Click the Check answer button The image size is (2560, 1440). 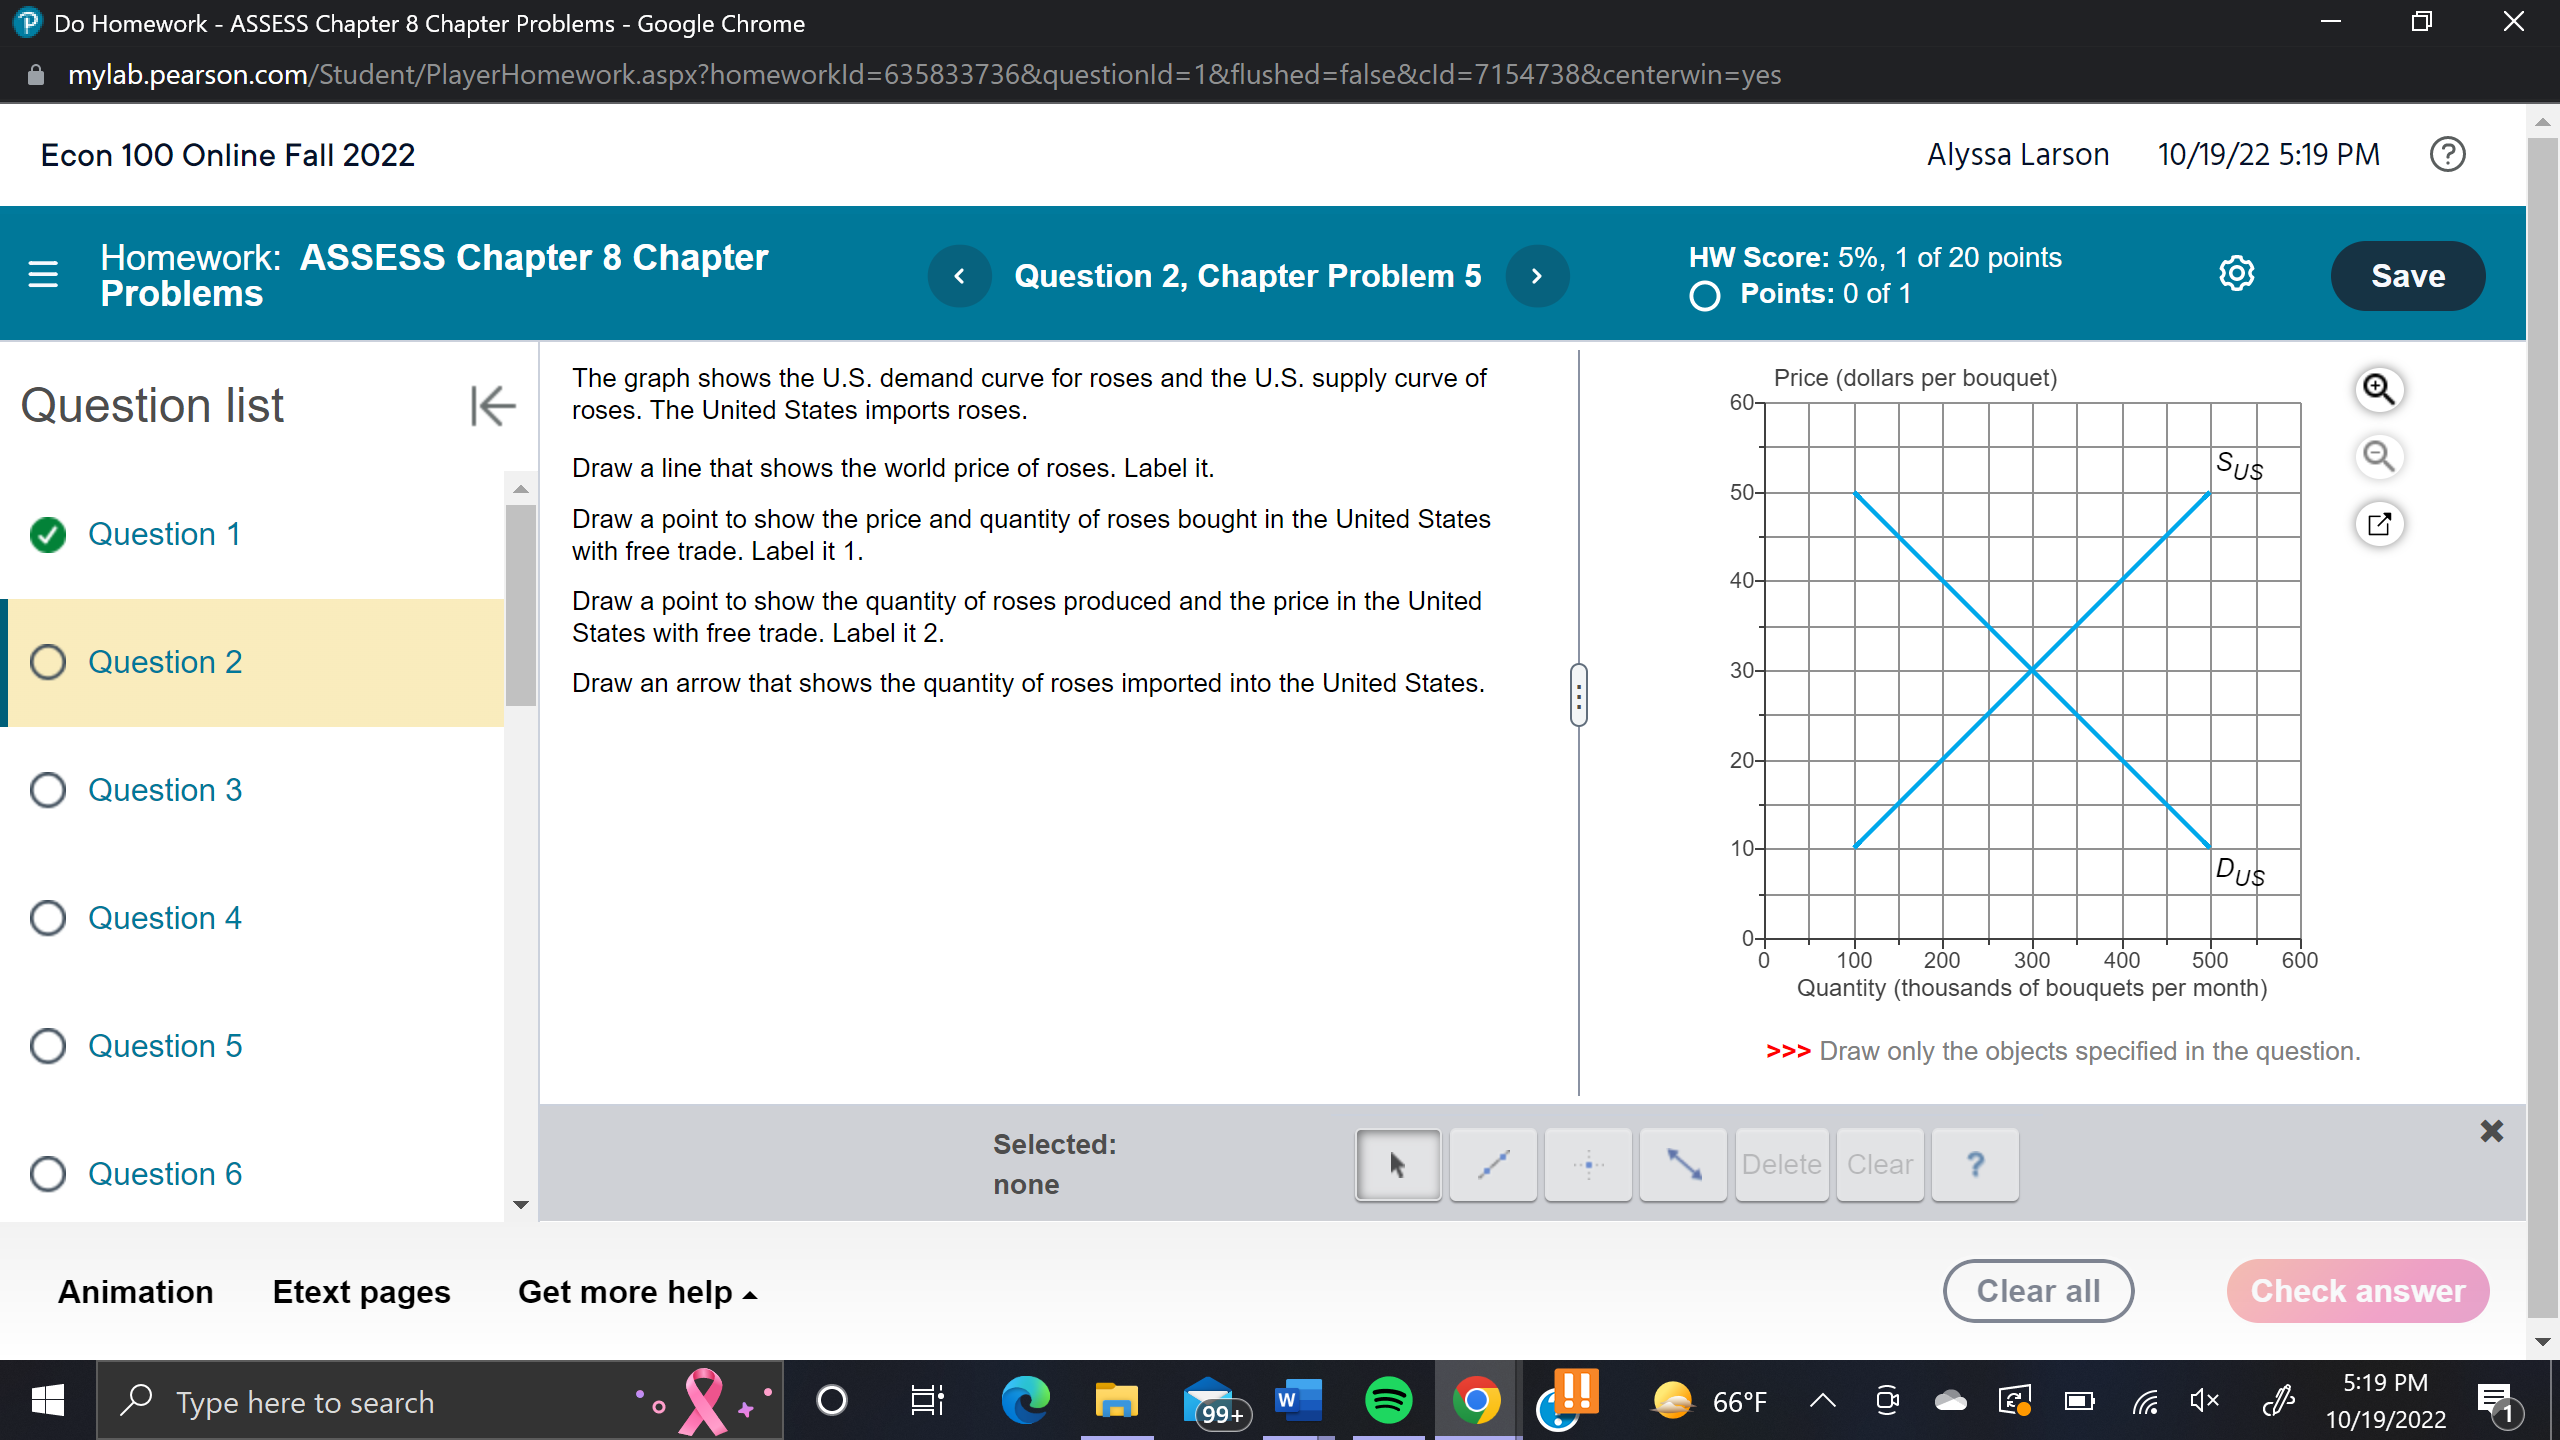coord(2357,1291)
